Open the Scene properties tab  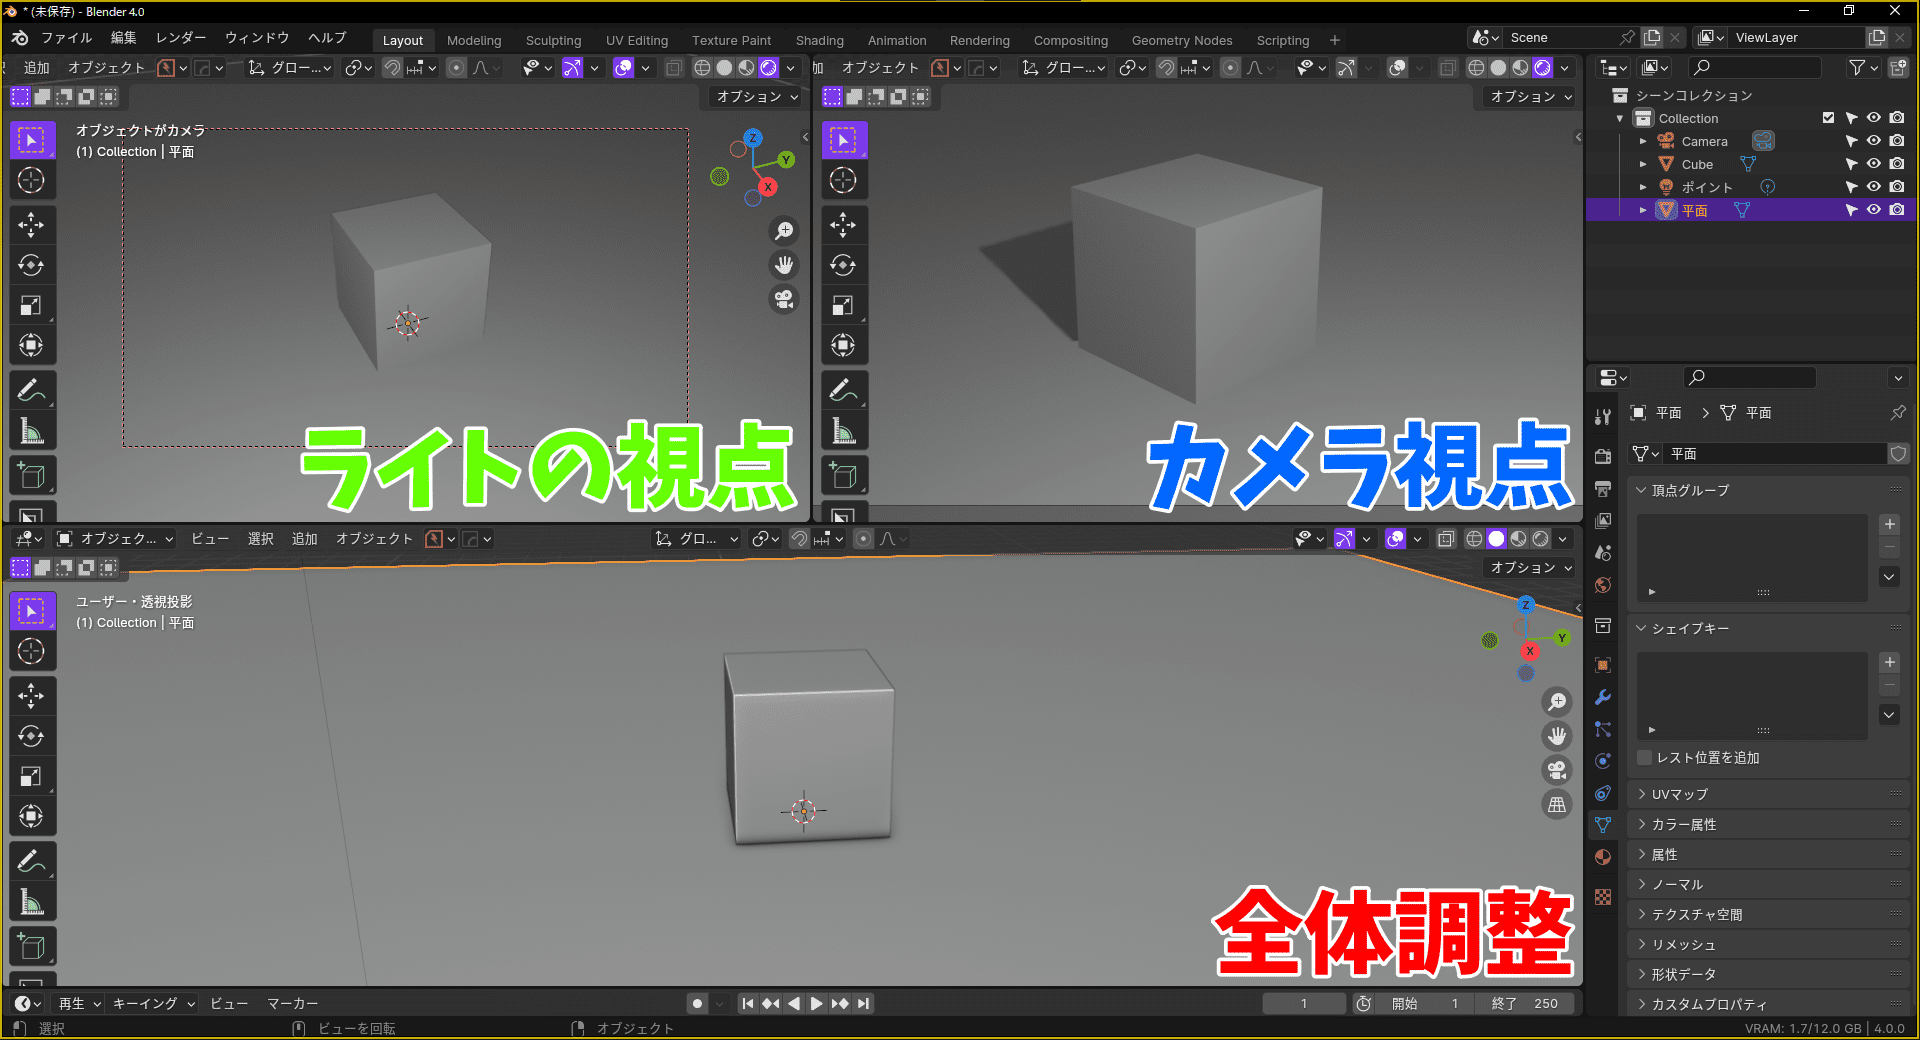coord(1603,553)
